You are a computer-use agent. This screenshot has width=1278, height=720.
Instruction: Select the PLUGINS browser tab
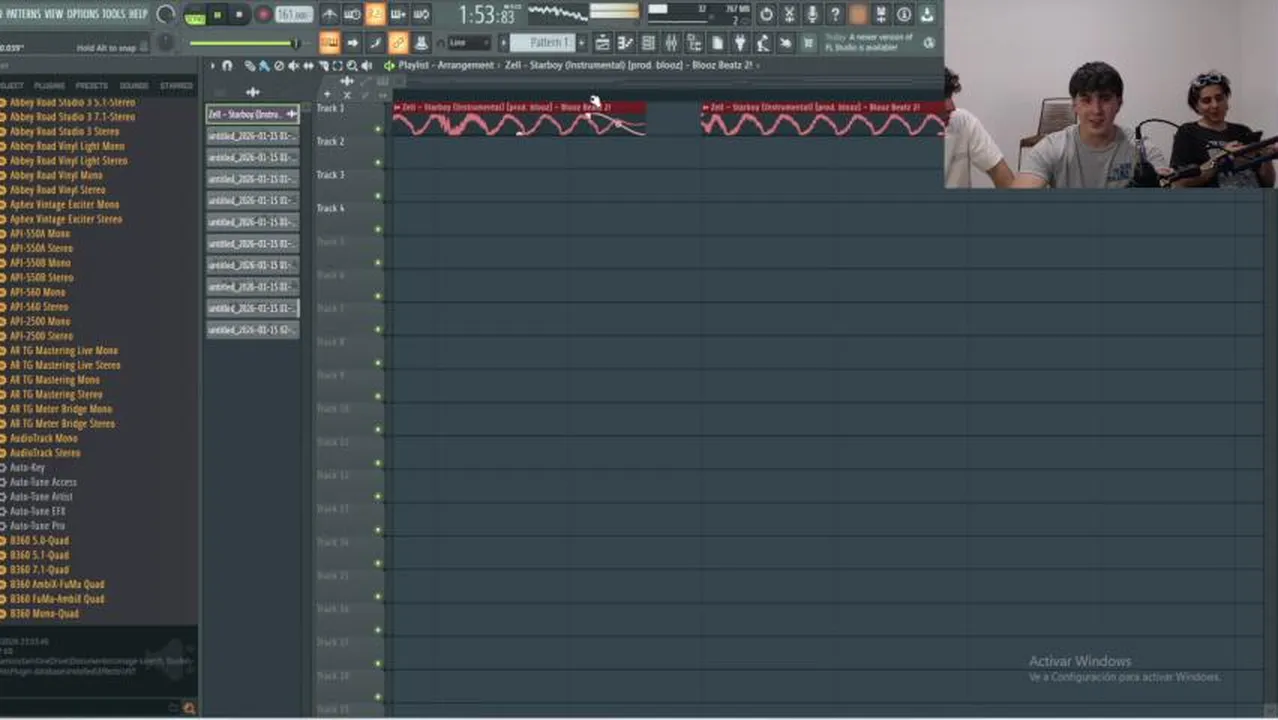point(49,86)
